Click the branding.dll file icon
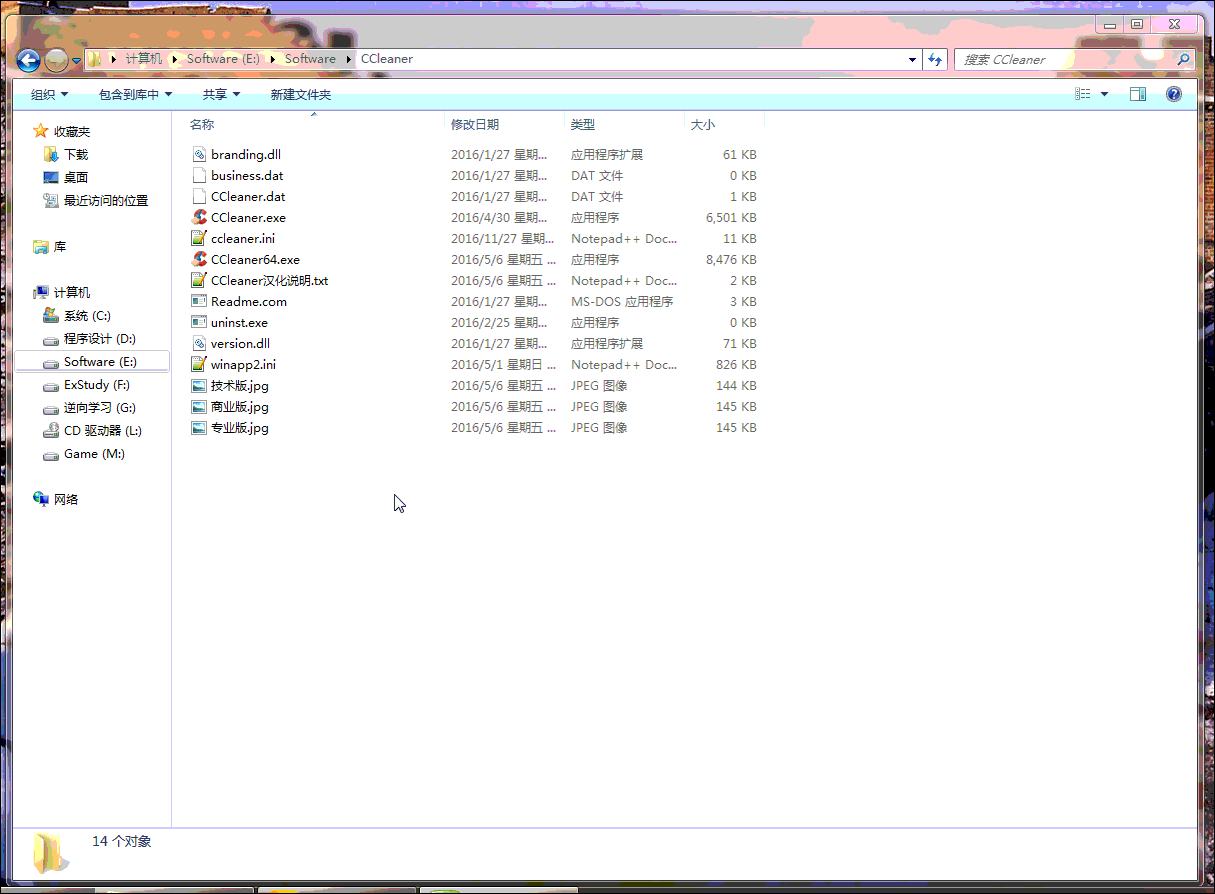Viewport: 1215px width, 894px height. pos(199,154)
